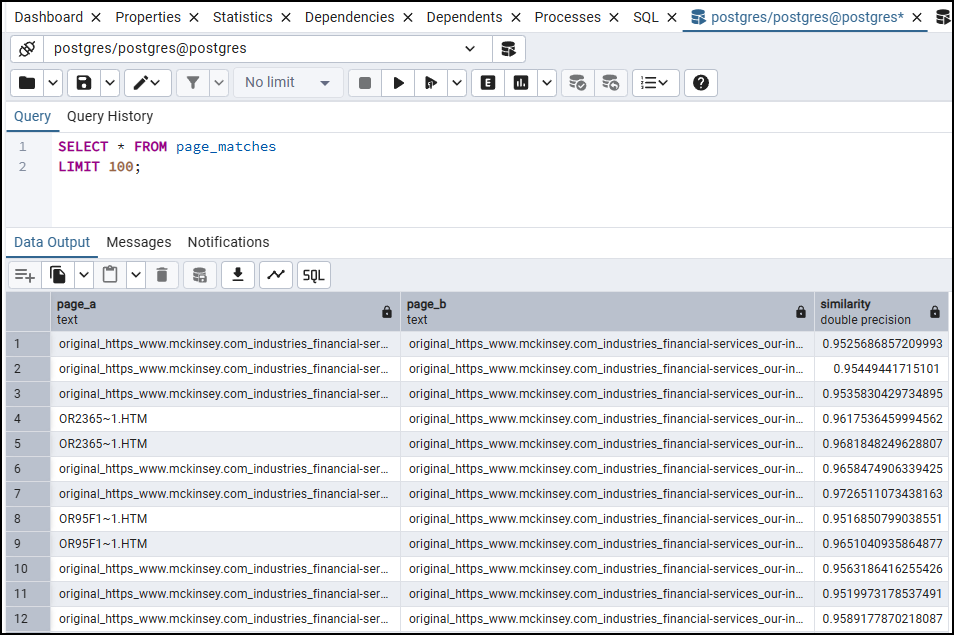The image size is (954, 635).
Task: Select OR2365~1.HTM cell in row 4
Action: pyautogui.click(x=225, y=419)
